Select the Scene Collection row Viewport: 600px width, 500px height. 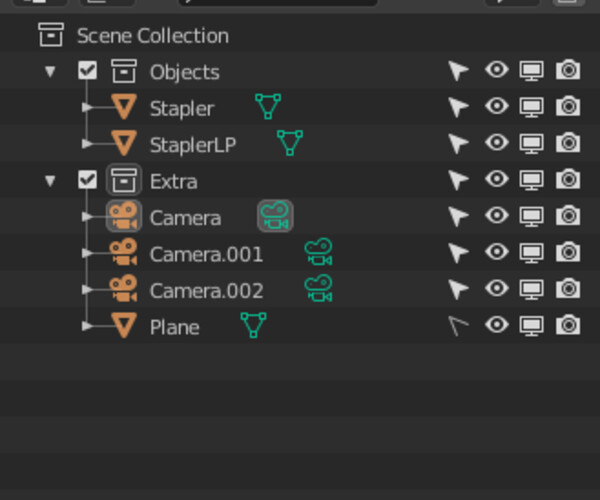click(152, 36)
